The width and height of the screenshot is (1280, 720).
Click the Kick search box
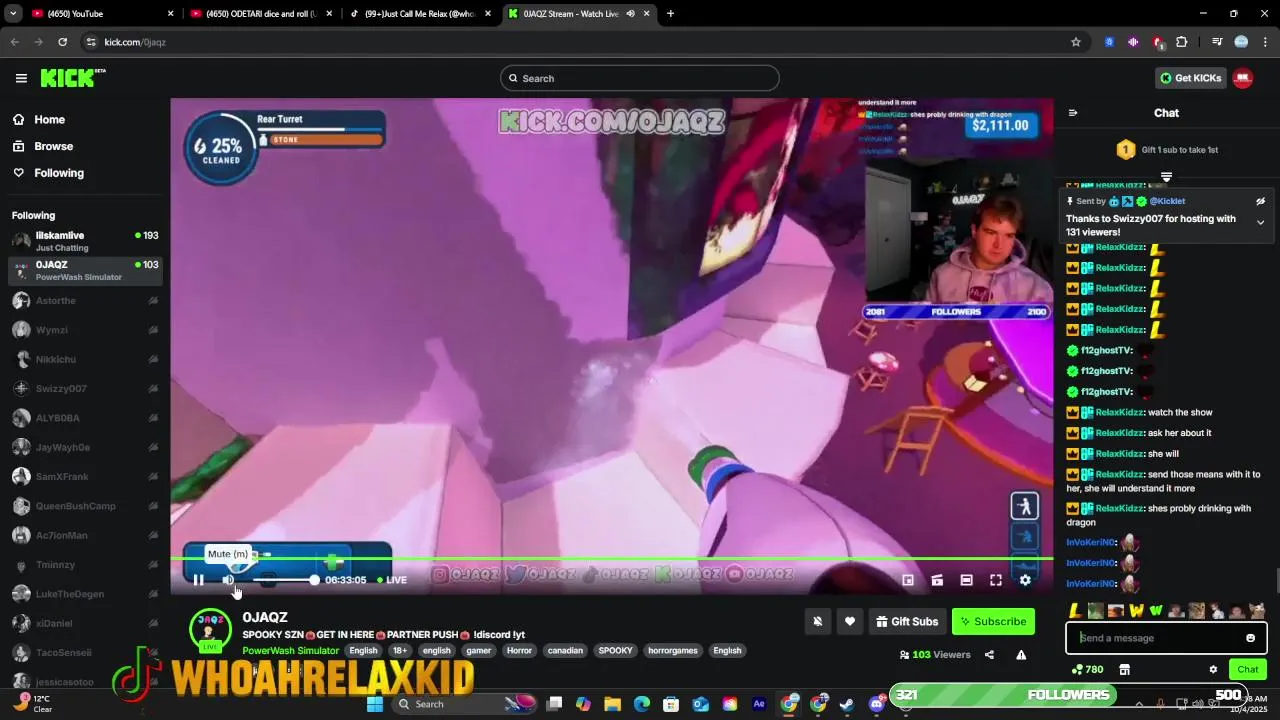[640, 78]
